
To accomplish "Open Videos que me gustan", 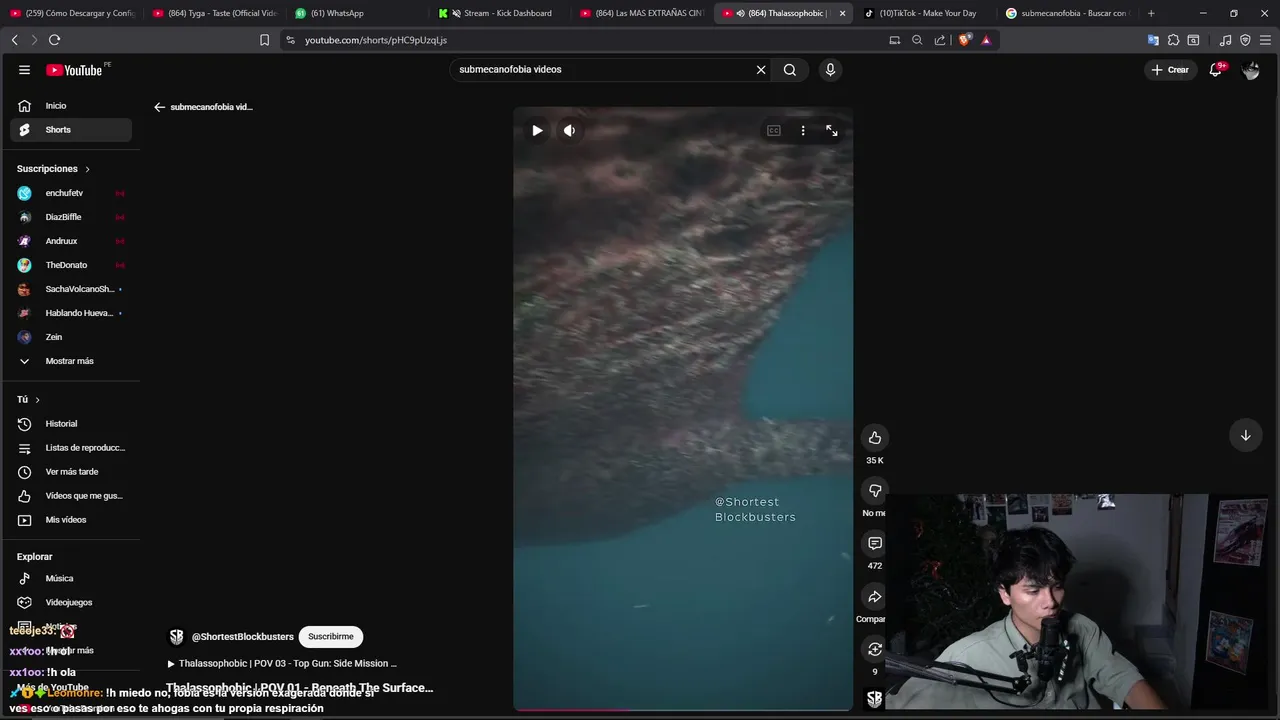I will (x=71, y=496).
